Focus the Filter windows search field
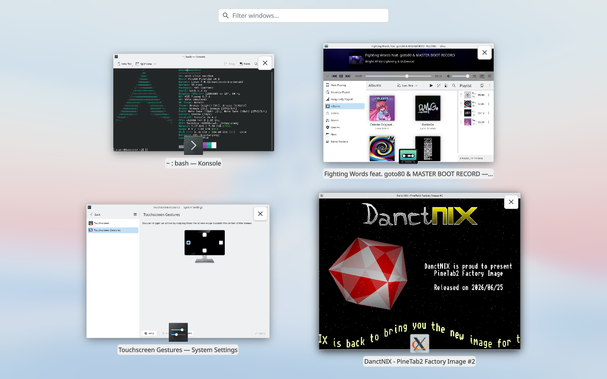Screen dimensions: 607x379 click(303, 15)
